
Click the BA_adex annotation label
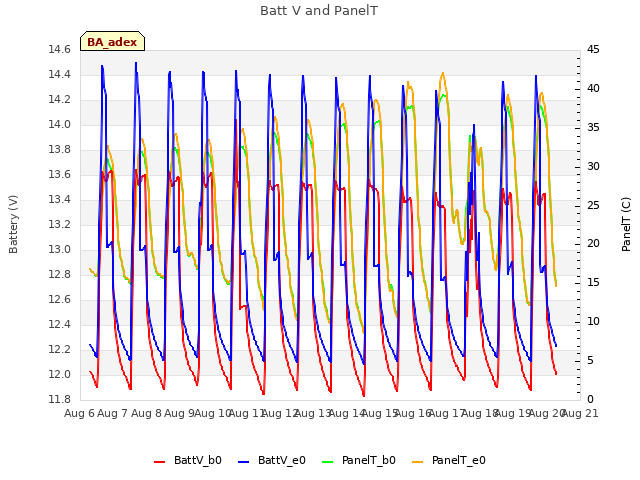[112, 42]
